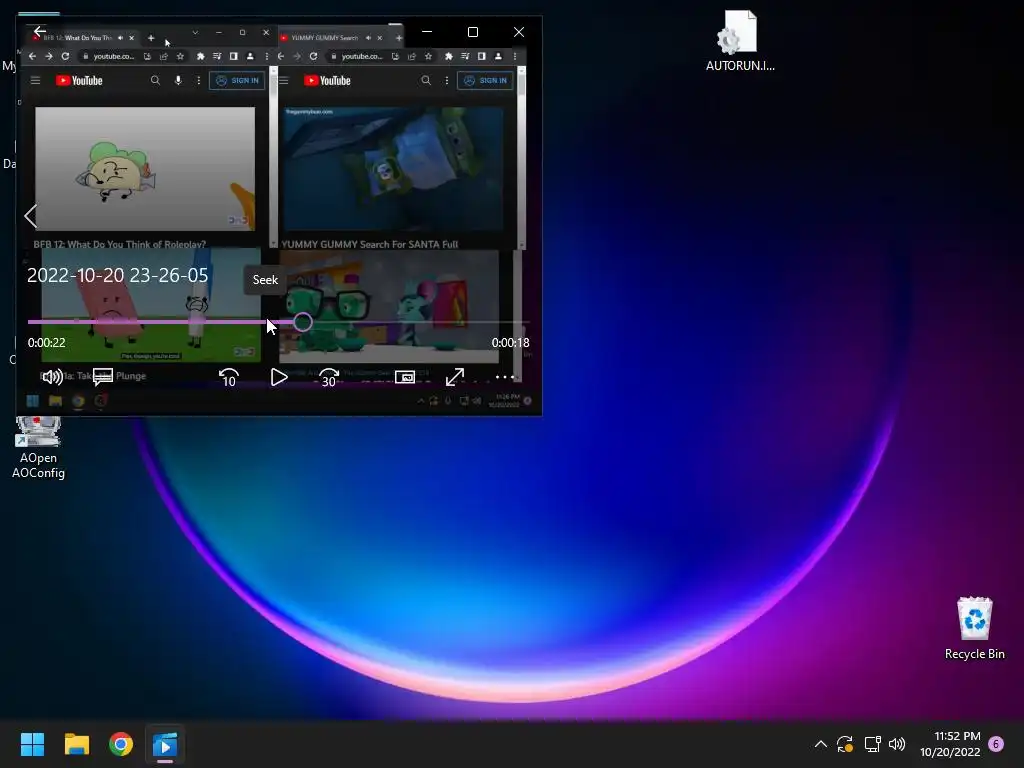Open the three-dot more options menu

pos(504,377)
